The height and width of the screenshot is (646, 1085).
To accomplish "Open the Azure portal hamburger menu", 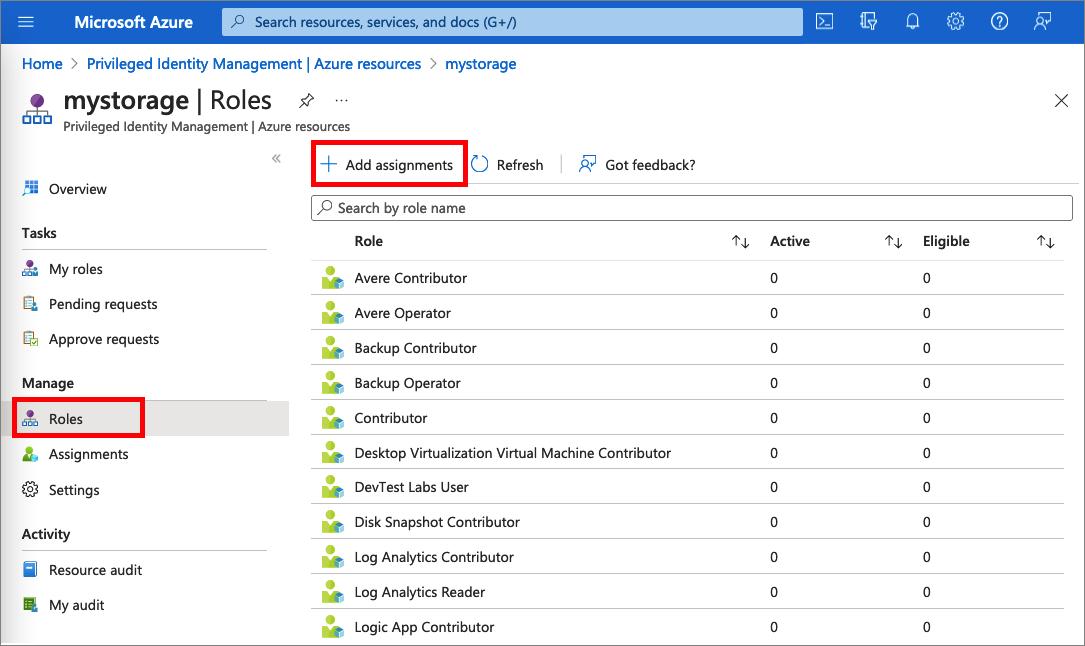I will (27, 22).
